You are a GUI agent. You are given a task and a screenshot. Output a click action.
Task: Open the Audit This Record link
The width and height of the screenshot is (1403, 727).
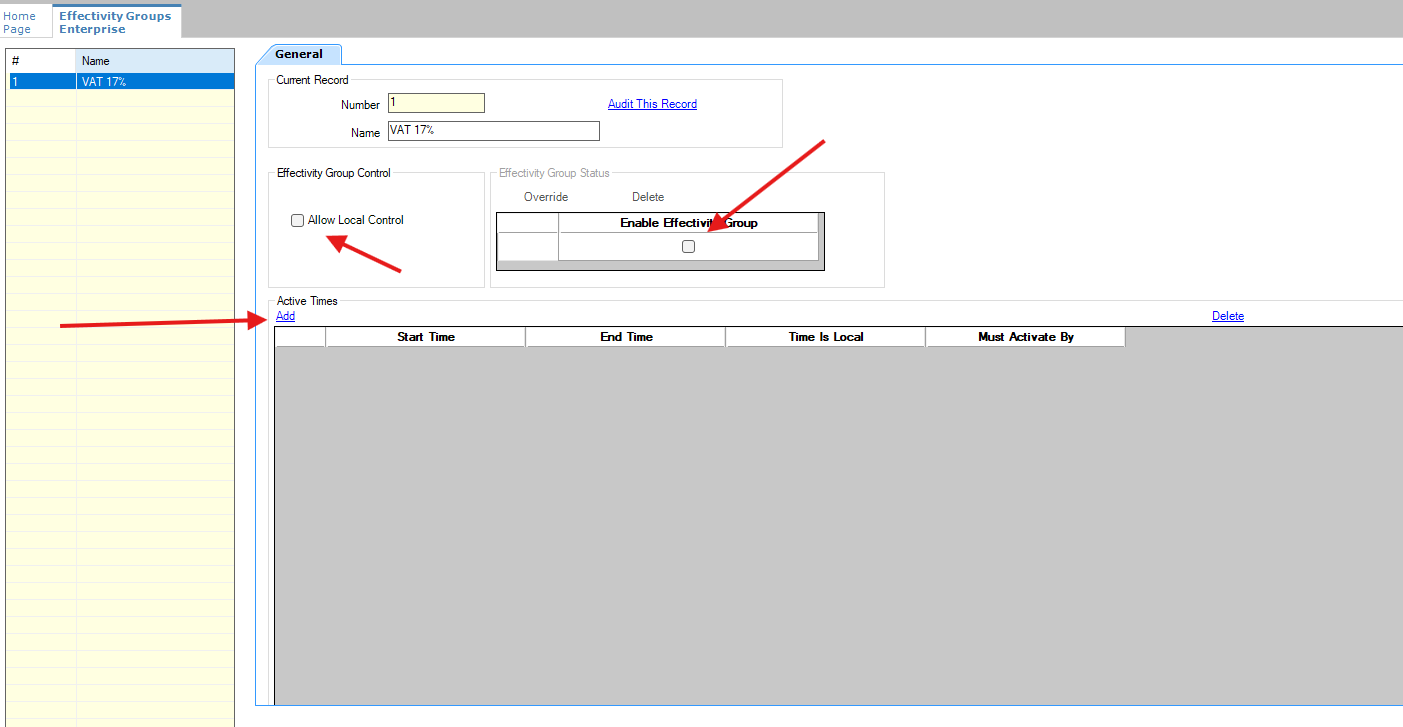pos(652,104)
